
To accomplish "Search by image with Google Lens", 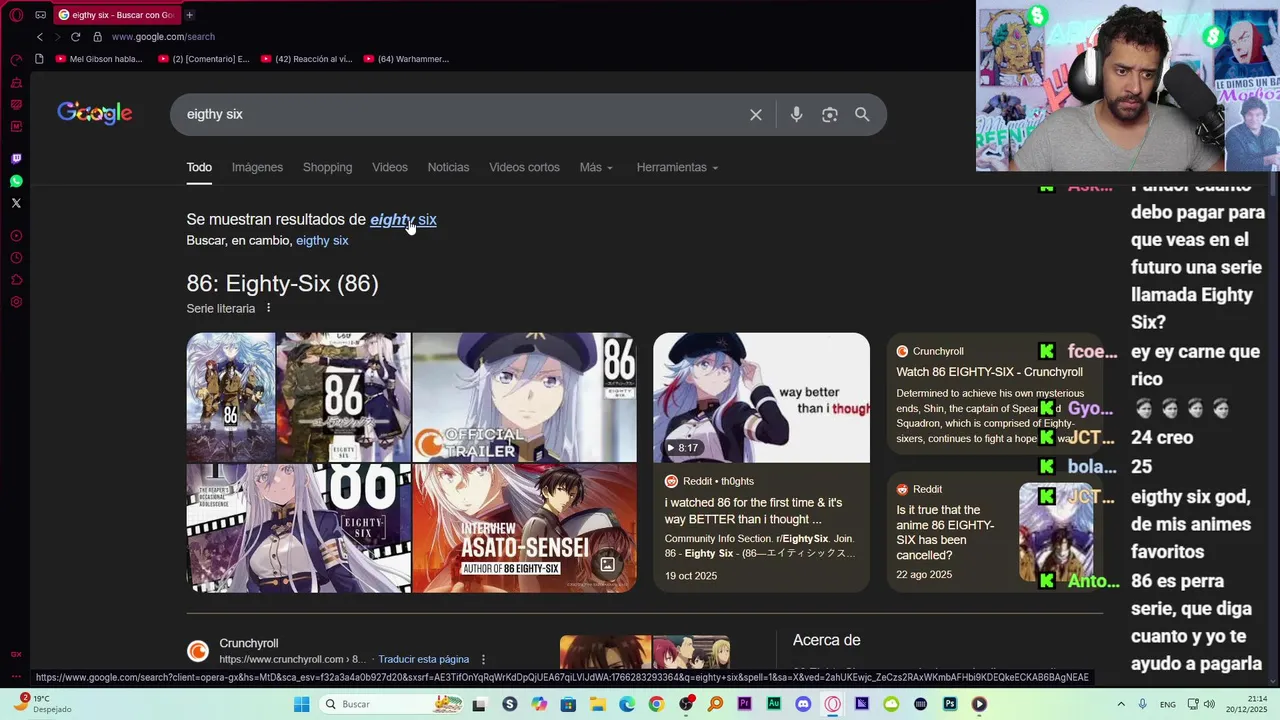I will 829,115.
